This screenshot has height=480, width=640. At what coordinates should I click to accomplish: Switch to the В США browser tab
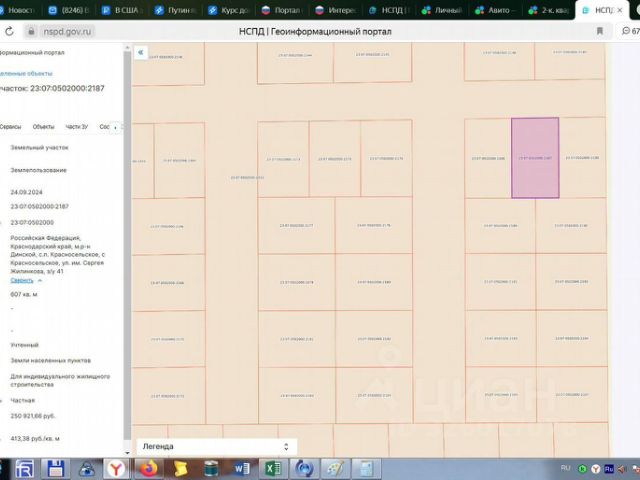point(122,11)
